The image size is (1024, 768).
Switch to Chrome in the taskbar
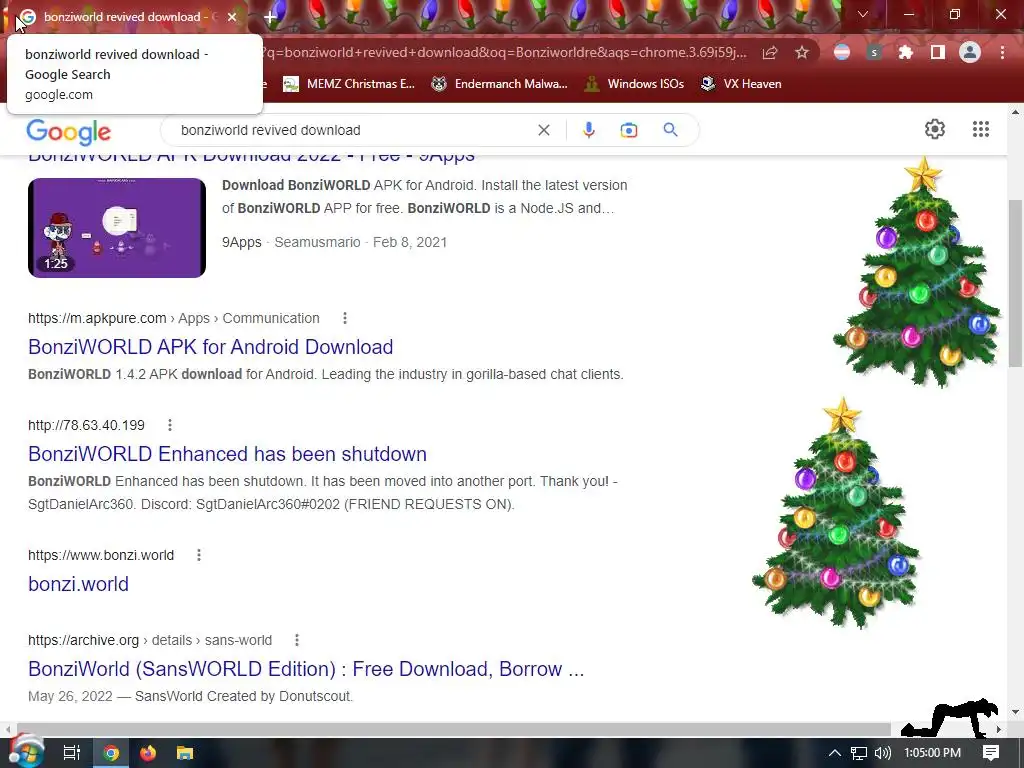[x=111, y=753]
